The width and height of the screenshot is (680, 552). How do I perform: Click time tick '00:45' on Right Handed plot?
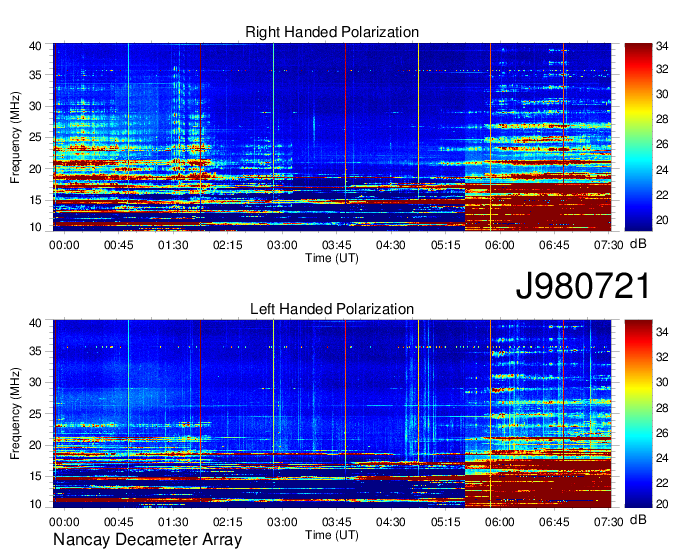119,245
